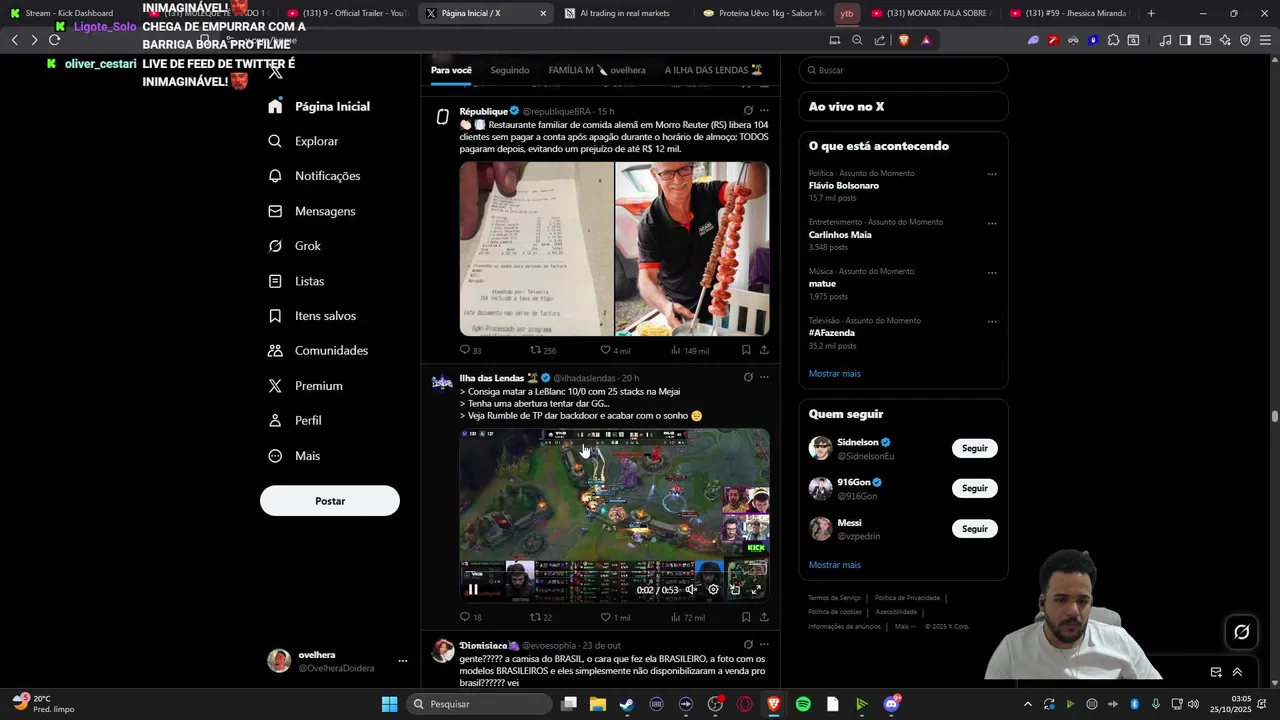The height and width of the screenshot is (720, 1280).
Task: Open the receipt photo thumbnail
Action: (x=536, y=249)
